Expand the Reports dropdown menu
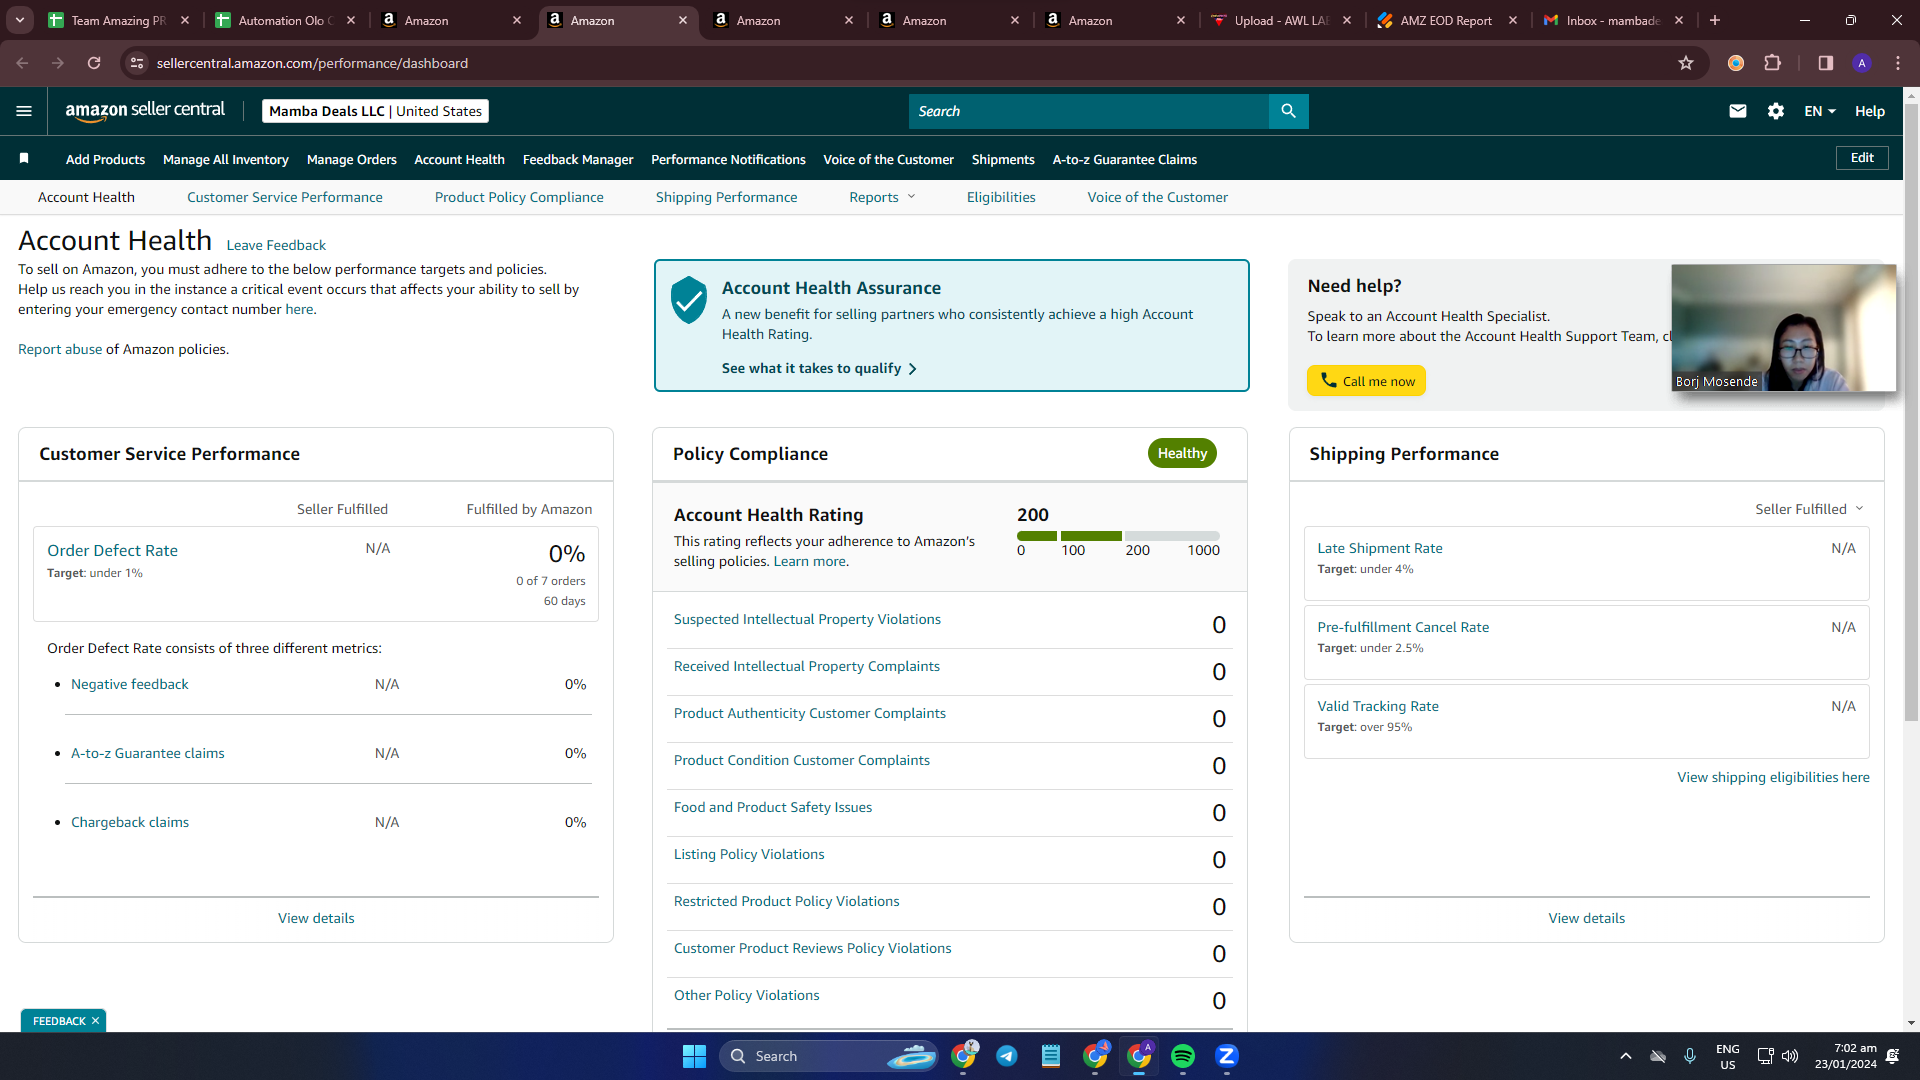 (x=882, y=197)
